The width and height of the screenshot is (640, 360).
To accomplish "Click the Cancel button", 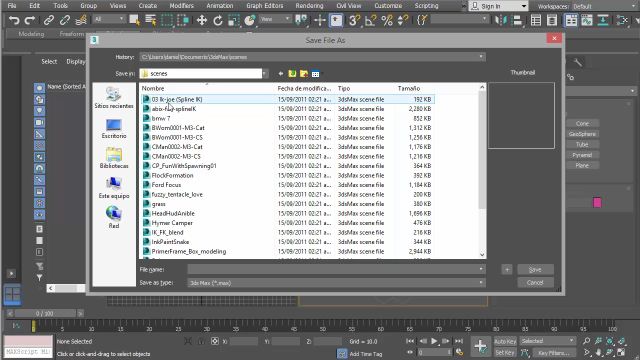I will (535, 282).
